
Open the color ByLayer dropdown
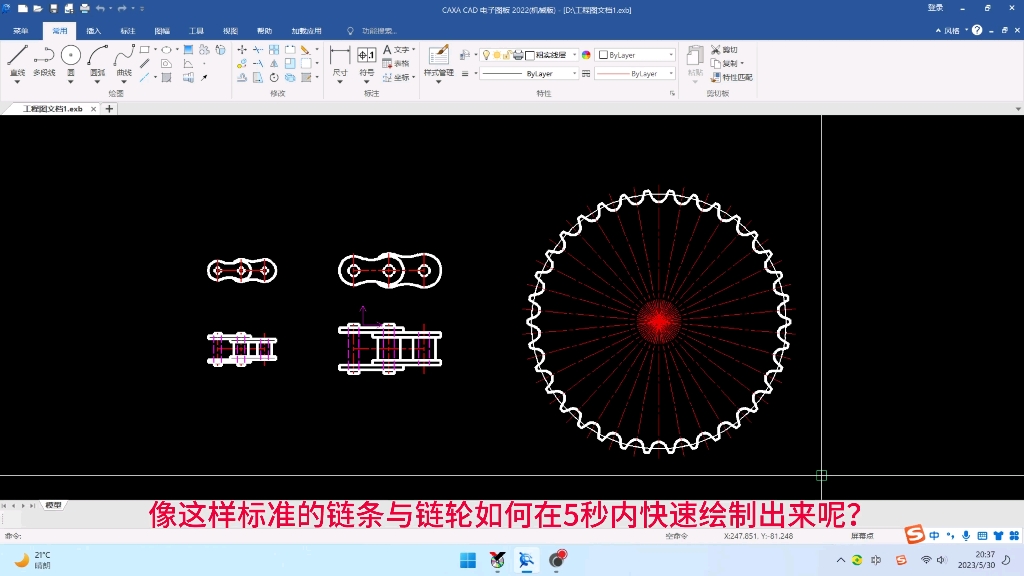tap(670, 55)
